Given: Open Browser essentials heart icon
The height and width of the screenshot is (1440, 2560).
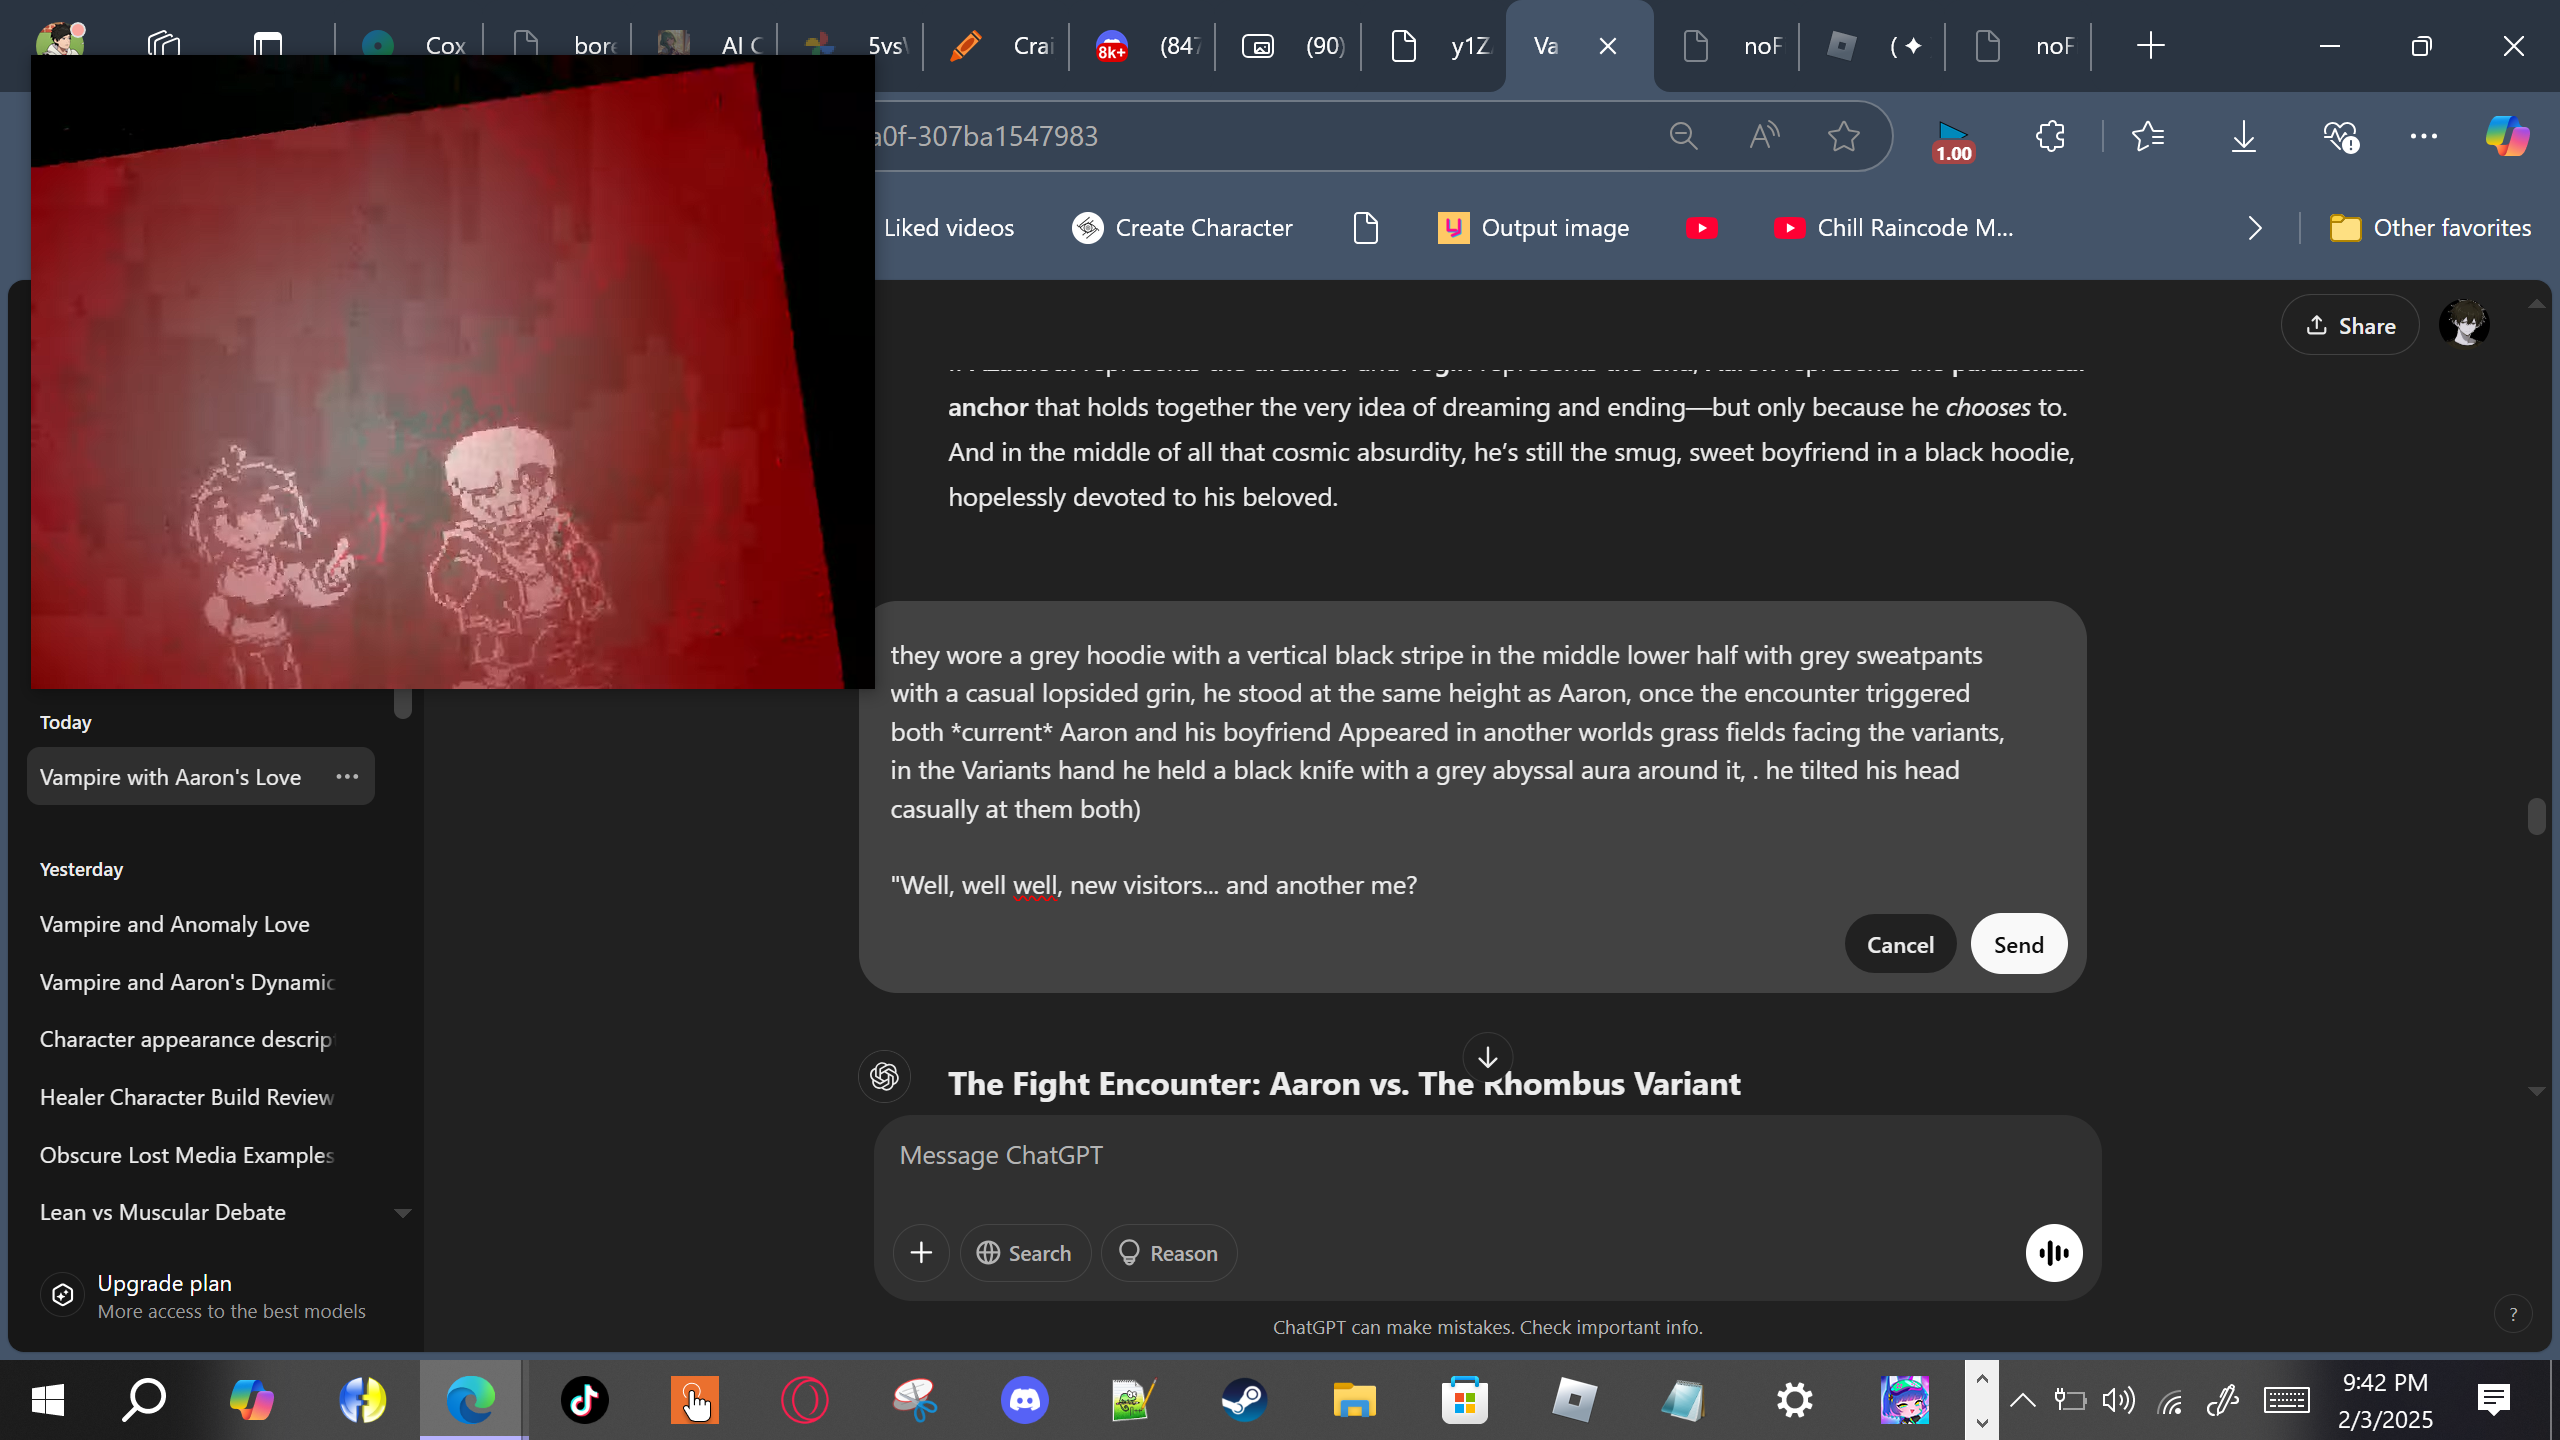Looking at the screenshot, I should [x=2341, y=136].
